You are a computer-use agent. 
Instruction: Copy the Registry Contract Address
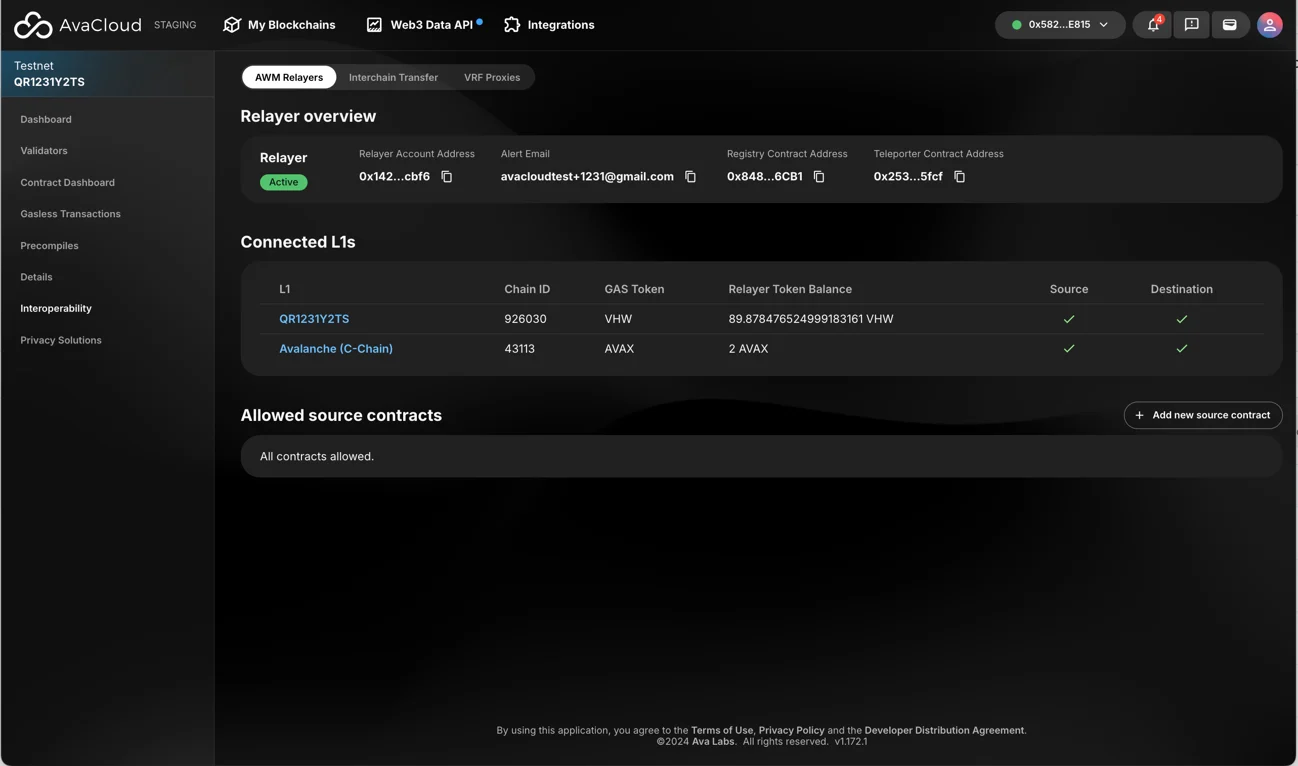(x=819, y=177)
